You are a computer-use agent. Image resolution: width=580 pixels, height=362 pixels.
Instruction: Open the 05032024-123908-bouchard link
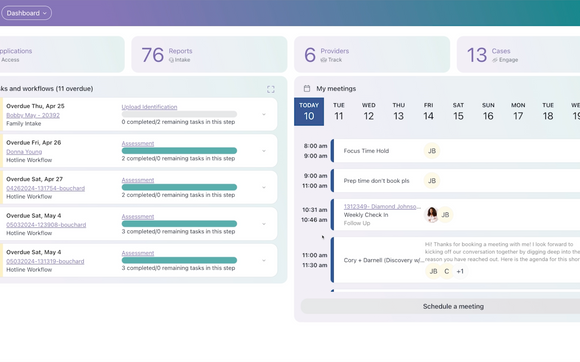(x=46, y=225)
